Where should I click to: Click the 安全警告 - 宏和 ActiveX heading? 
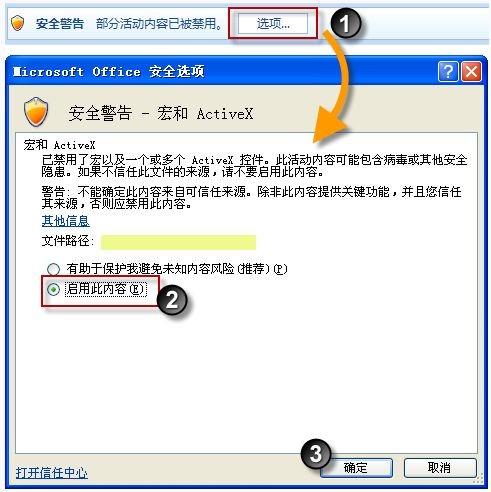pyautogui.click(x=161, y=113)
